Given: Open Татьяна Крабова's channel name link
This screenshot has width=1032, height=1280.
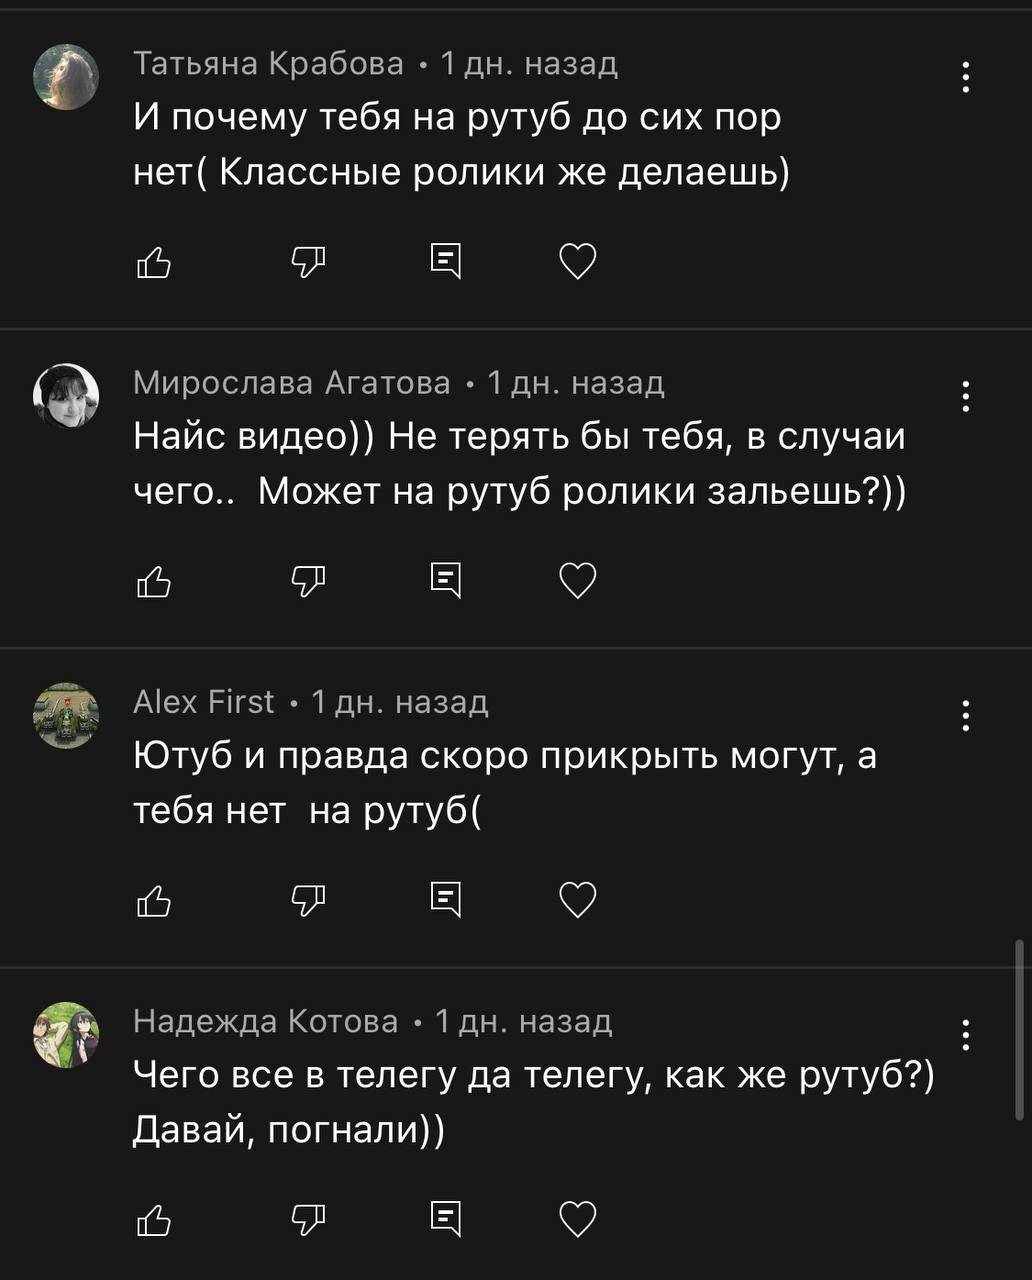Looking at the screenshot, I should pos(268,64).
